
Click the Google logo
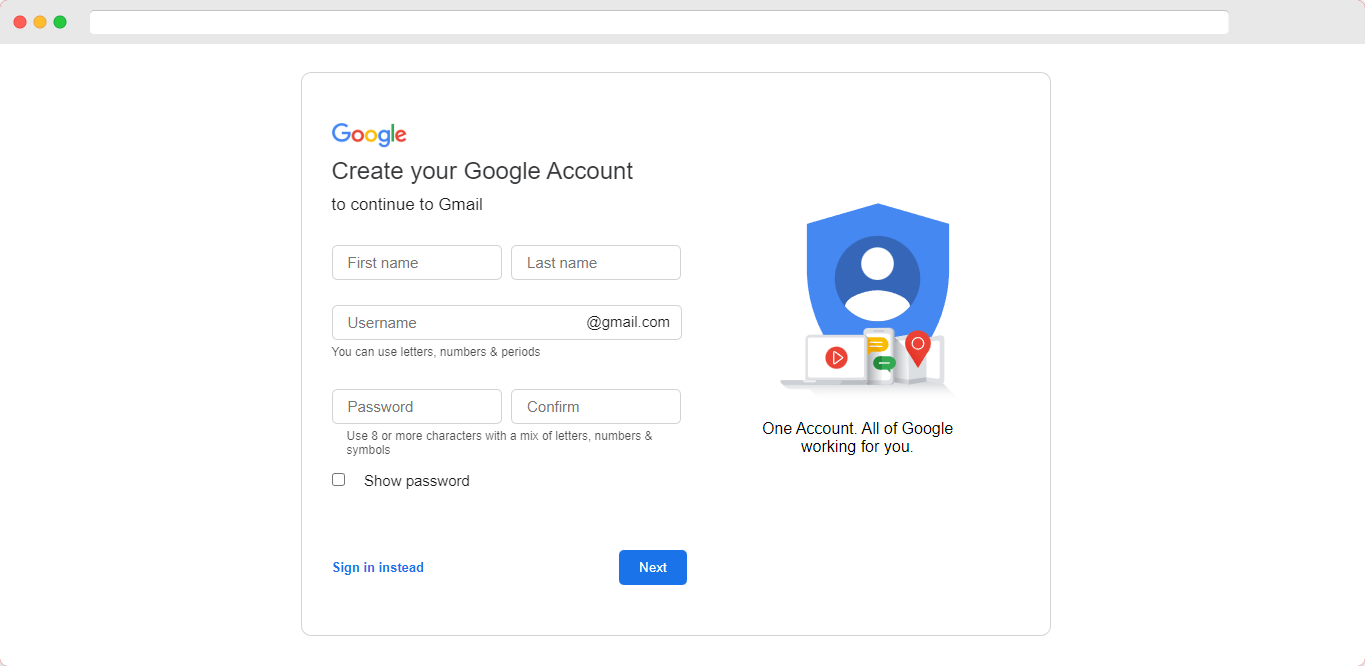(369, 135)
